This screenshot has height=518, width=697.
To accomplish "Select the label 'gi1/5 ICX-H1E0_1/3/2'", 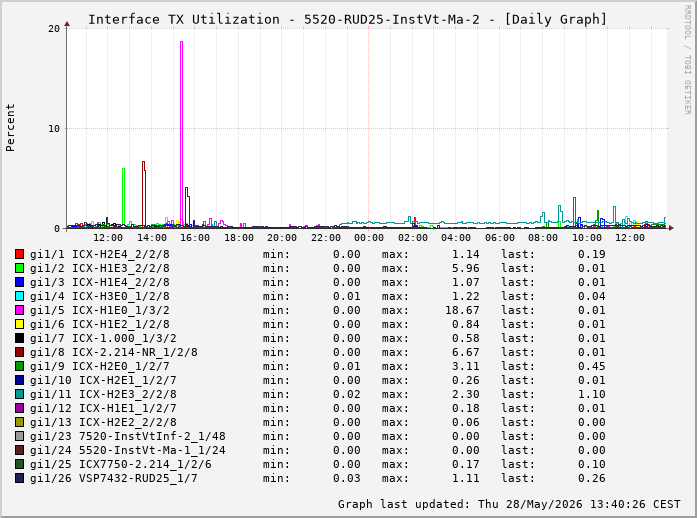I will coord(100,310).
